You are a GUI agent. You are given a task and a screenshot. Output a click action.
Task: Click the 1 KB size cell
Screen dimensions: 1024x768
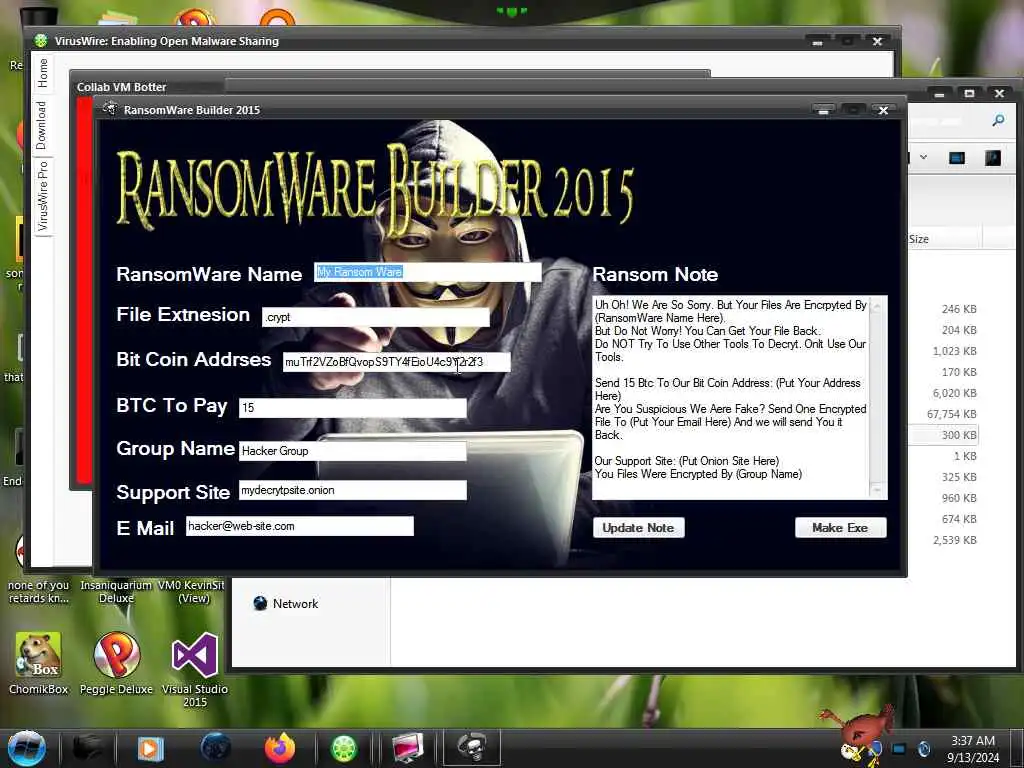tap(965, 456)
